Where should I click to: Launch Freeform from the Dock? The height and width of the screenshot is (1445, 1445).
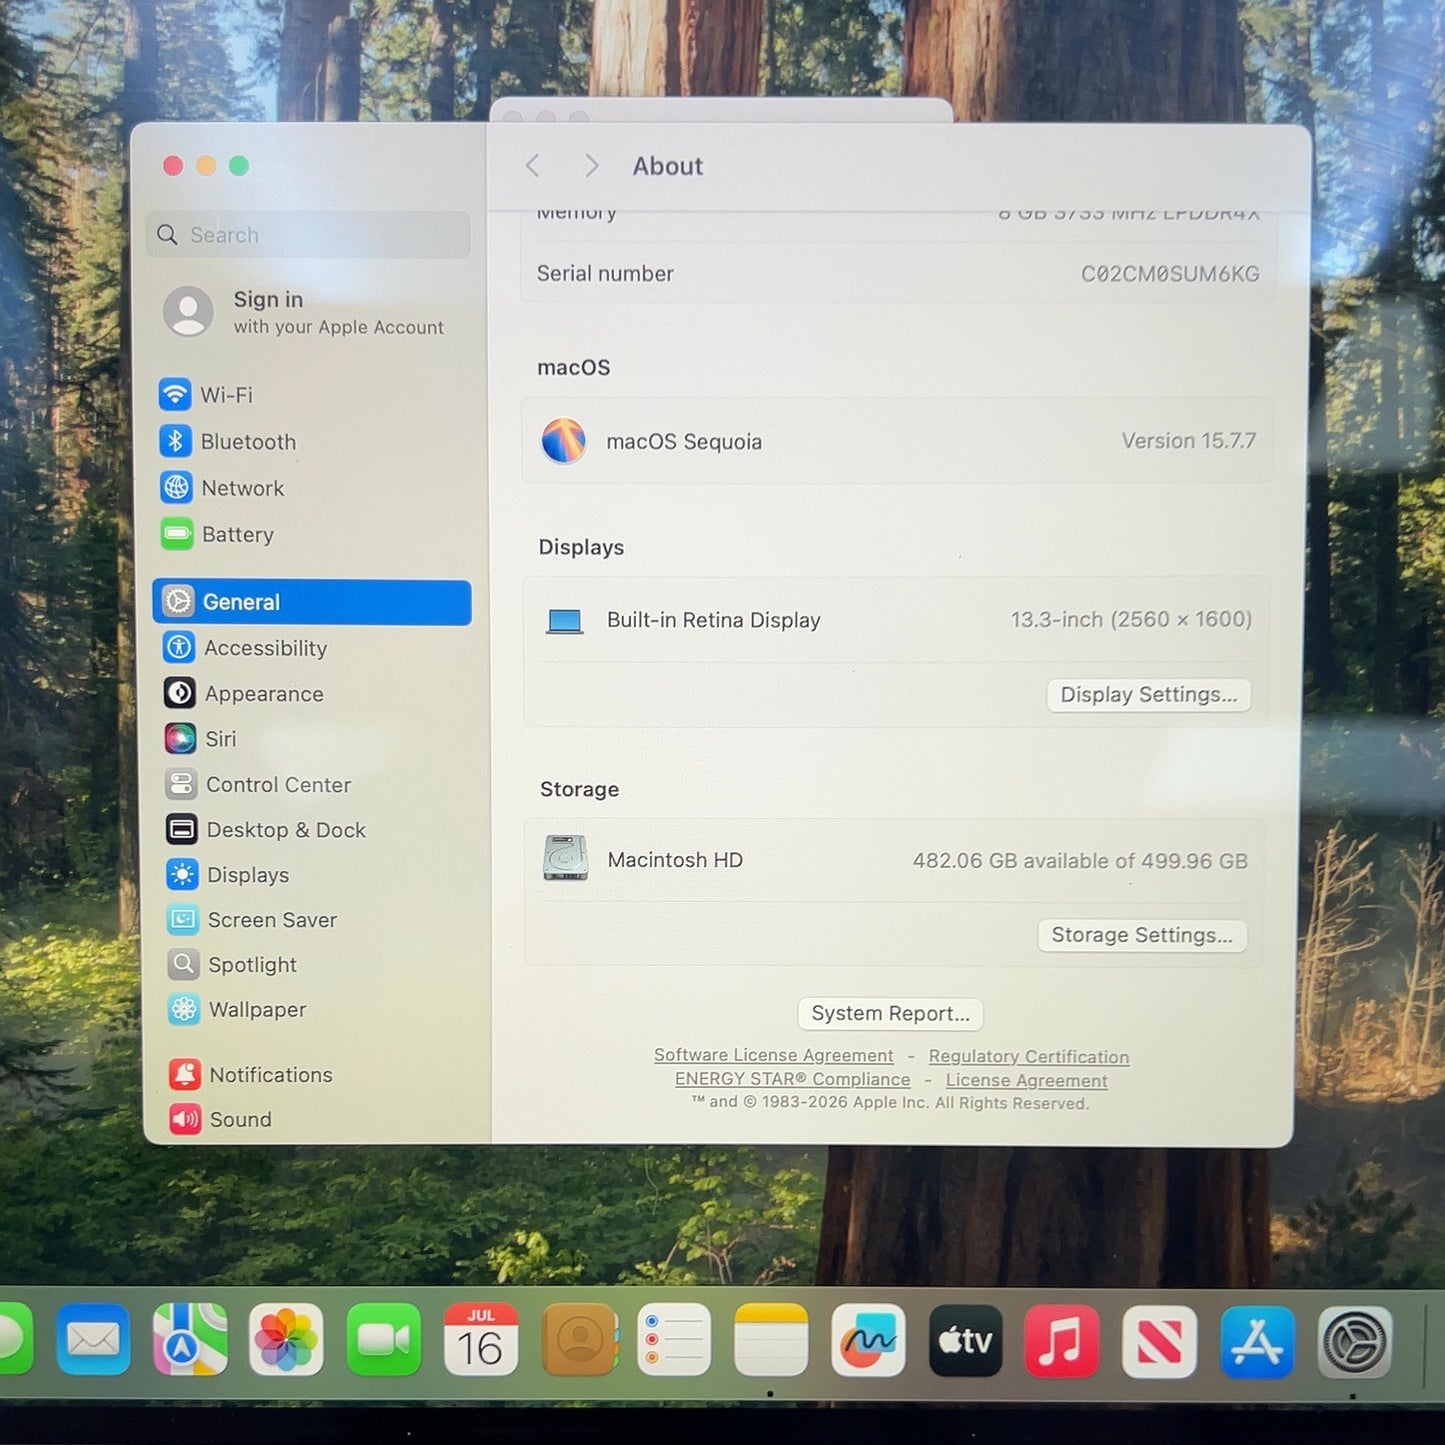[x=868, y=1340]
